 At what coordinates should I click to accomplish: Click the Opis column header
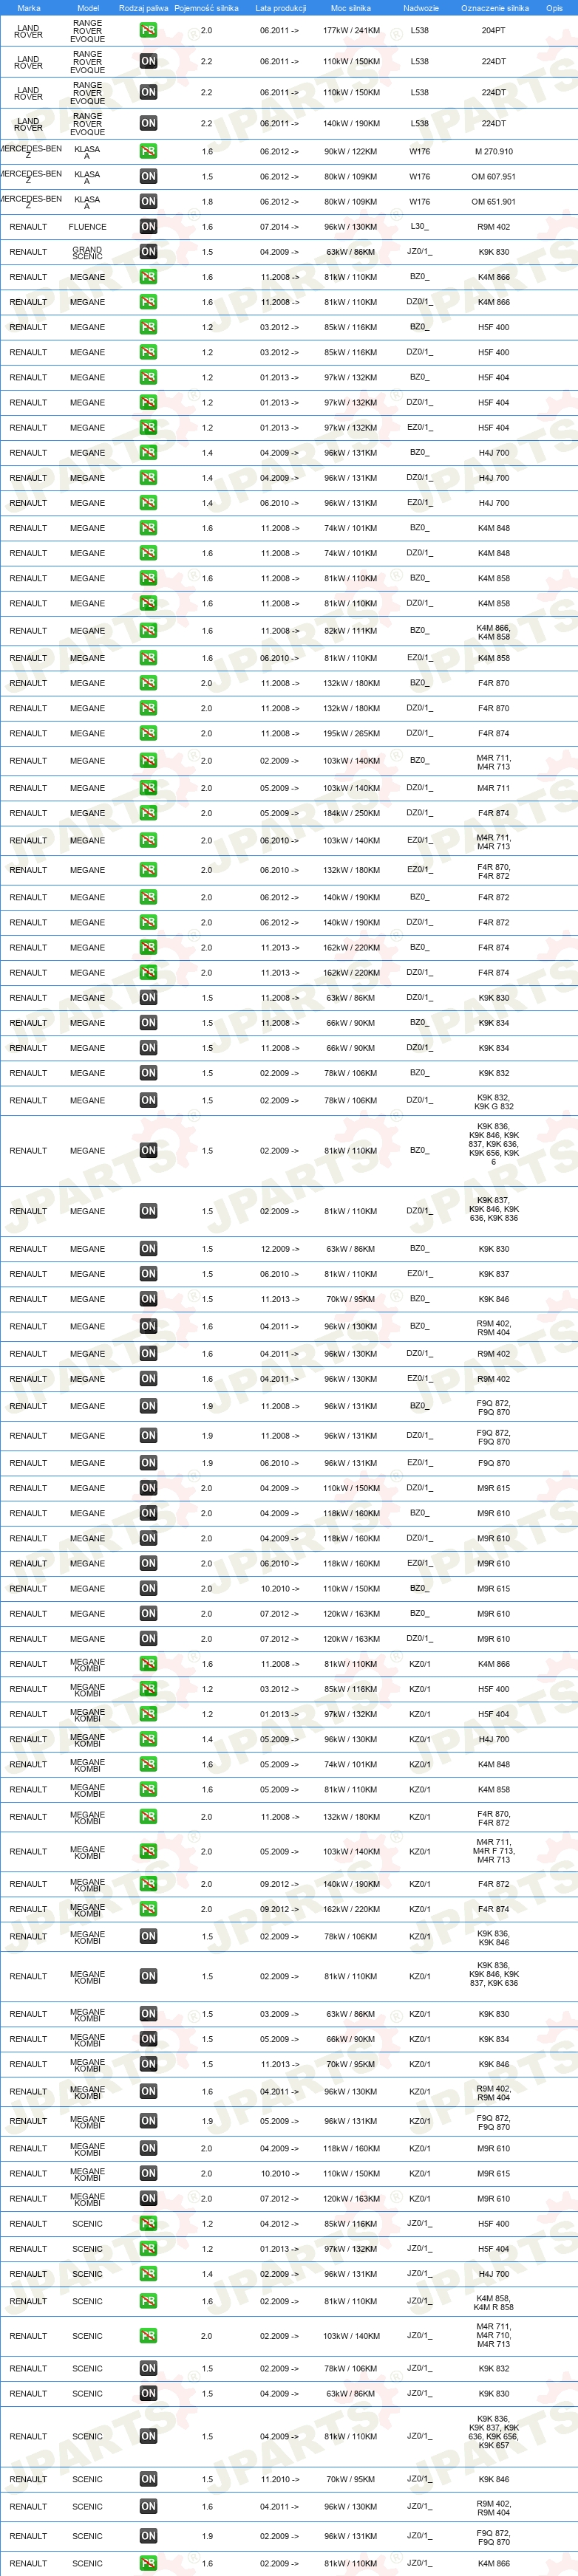(554, 8)
